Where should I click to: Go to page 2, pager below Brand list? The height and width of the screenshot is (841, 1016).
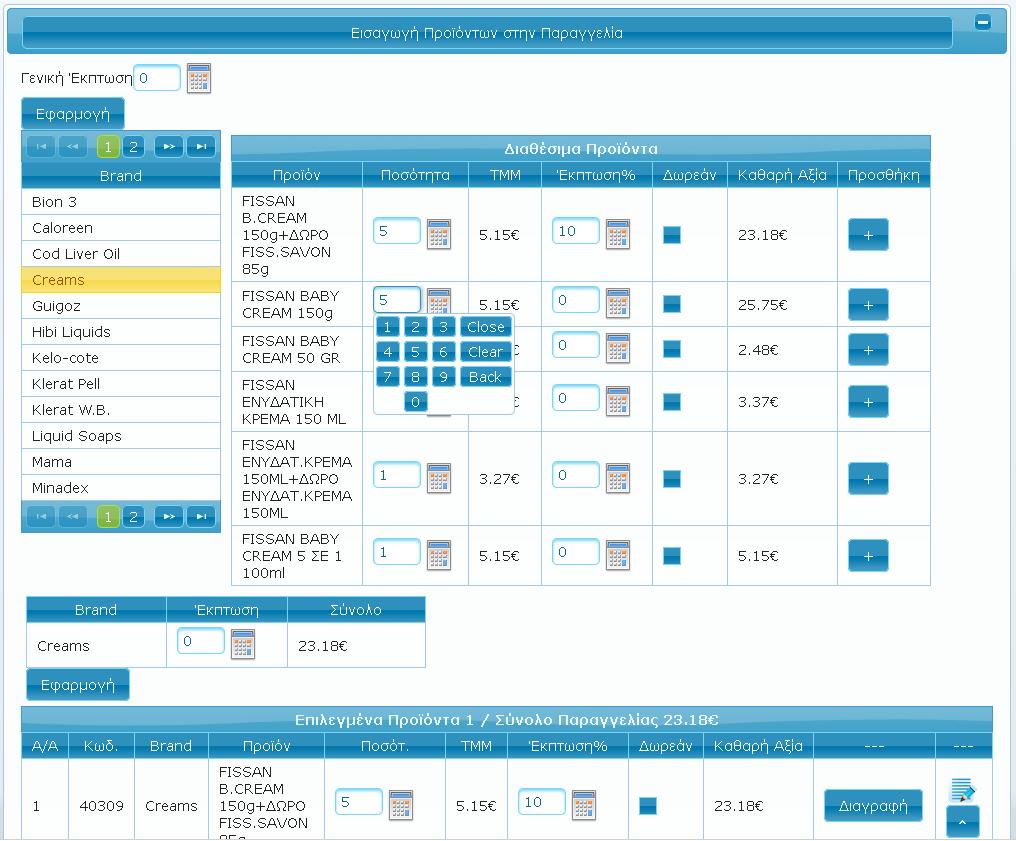pyautogui.click(x=133, y=517)
